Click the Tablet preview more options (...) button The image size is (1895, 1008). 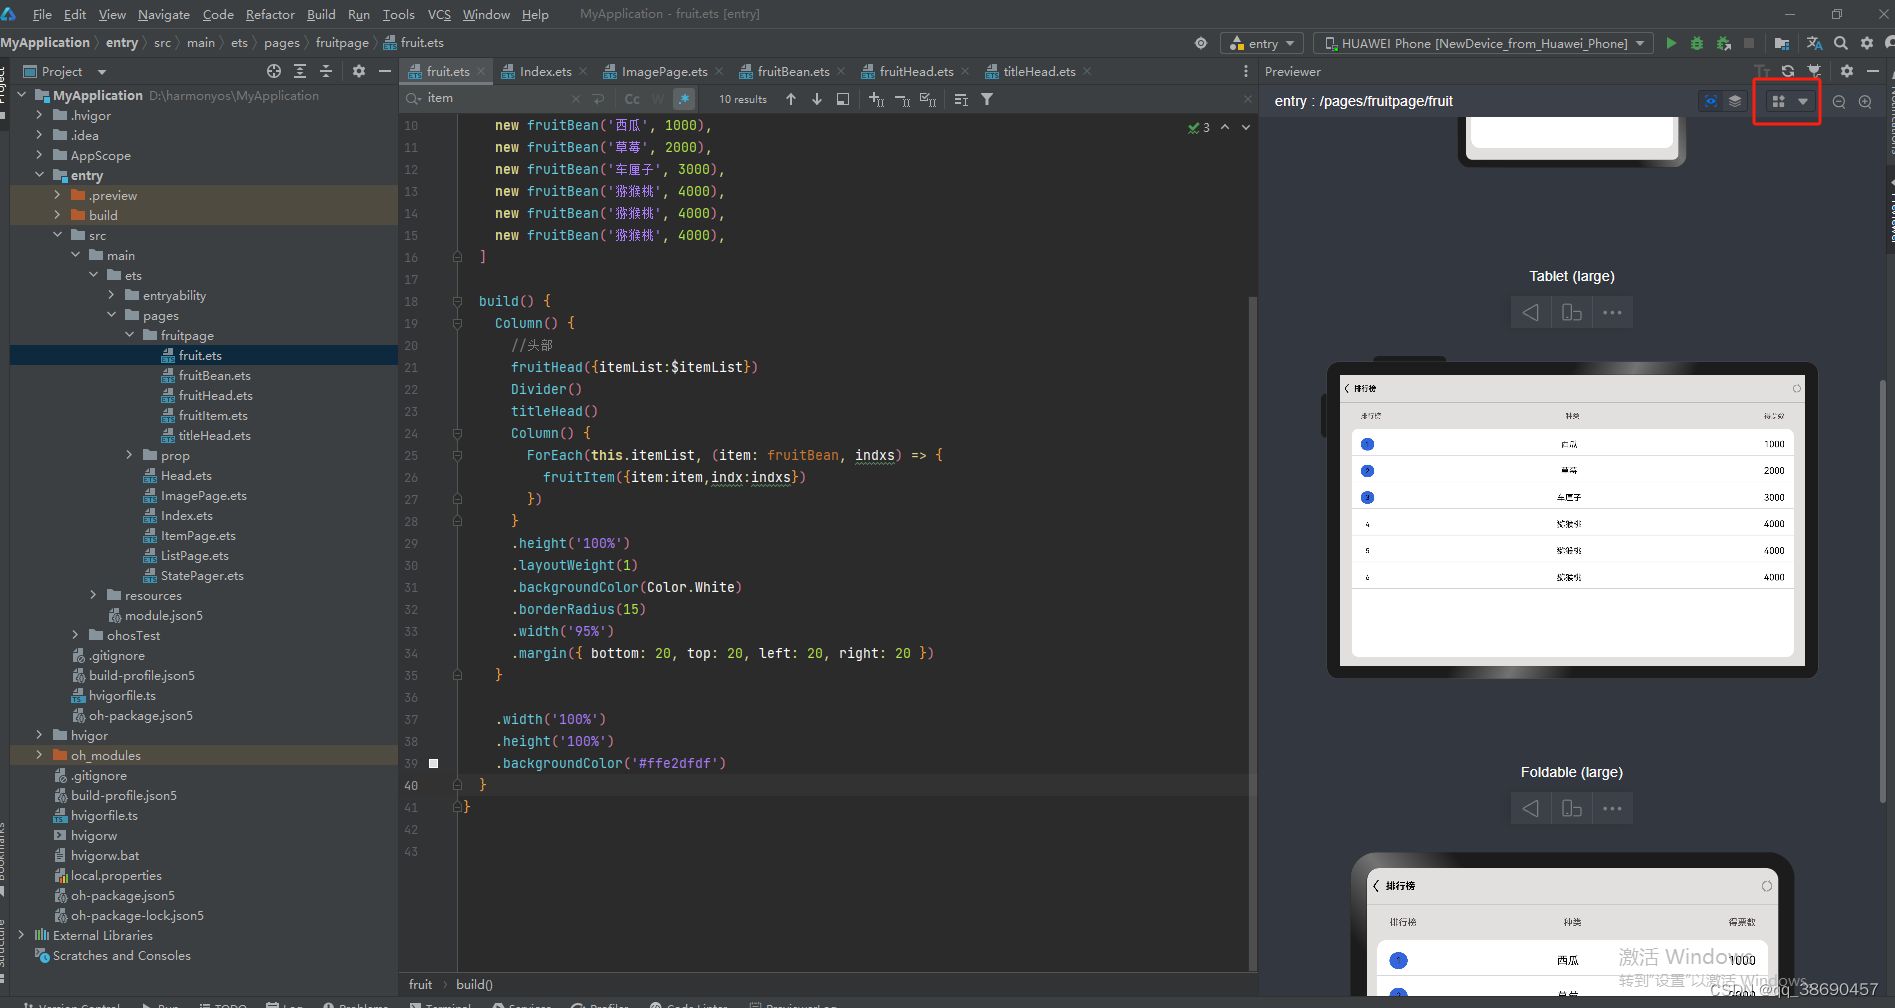coord(1612,313)
